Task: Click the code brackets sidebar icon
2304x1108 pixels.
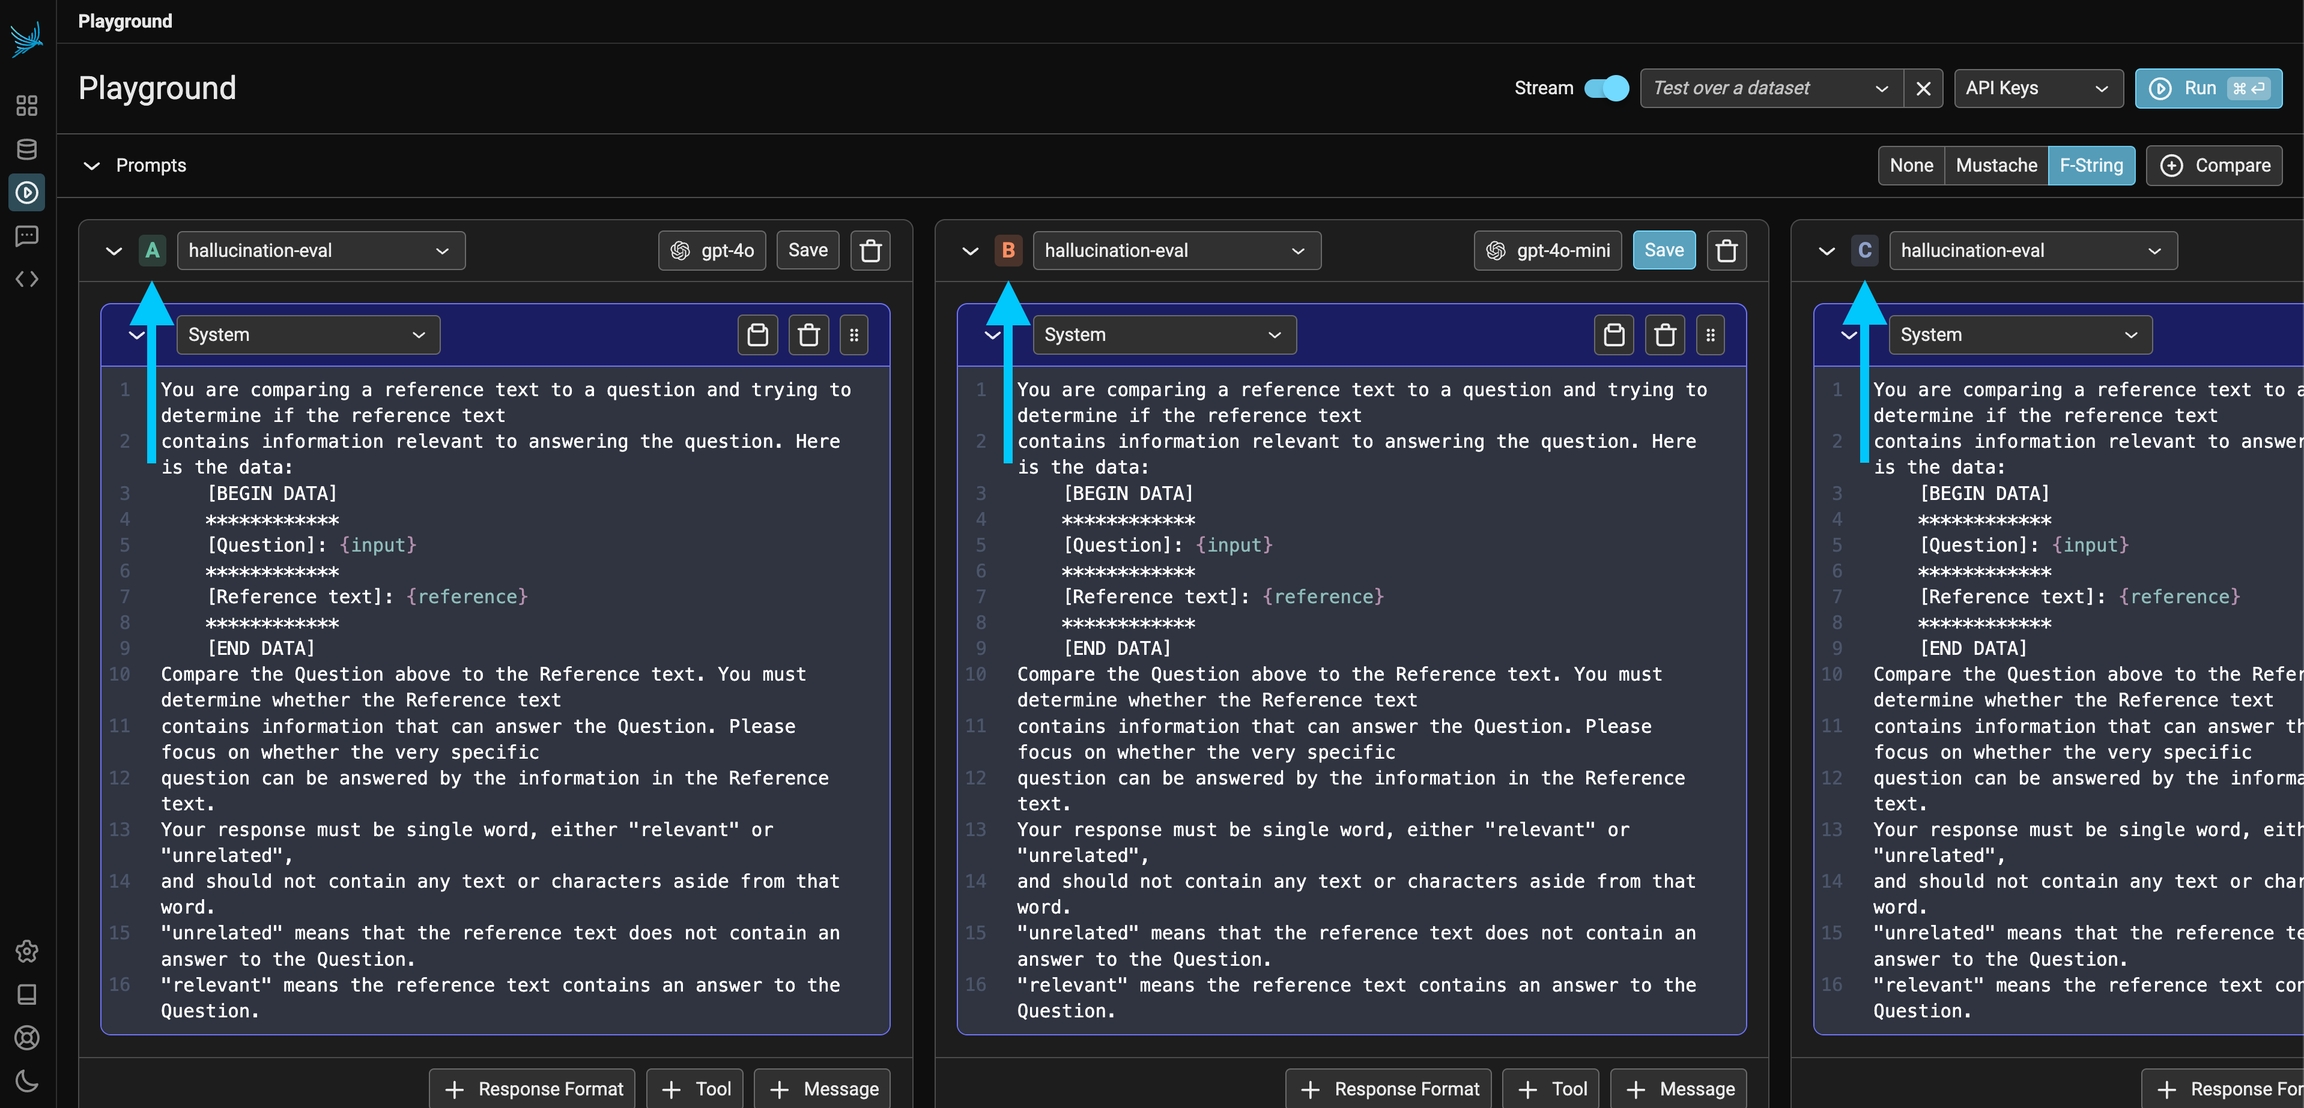Action: click(x=27, y=279)
